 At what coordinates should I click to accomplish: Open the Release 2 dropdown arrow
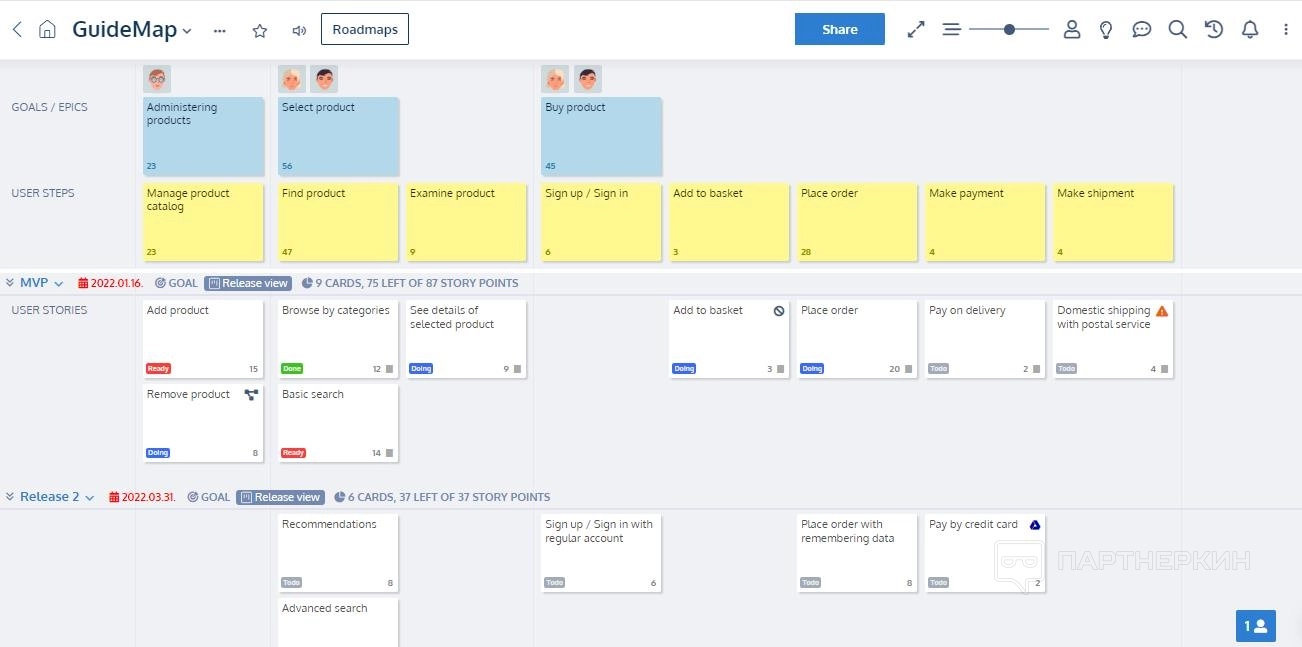pyautogui.click(x=90, y=498)
